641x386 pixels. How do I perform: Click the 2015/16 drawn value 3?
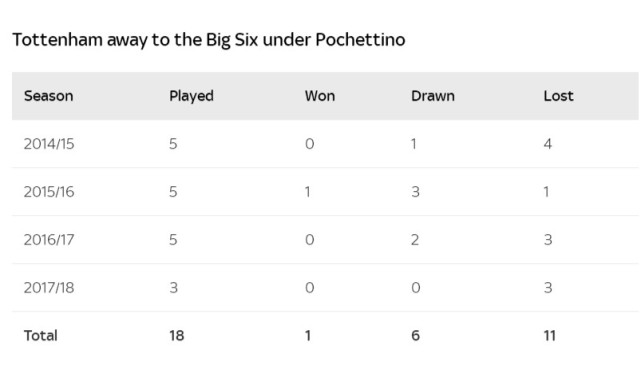pyautogui.click(x=415, y=192)
